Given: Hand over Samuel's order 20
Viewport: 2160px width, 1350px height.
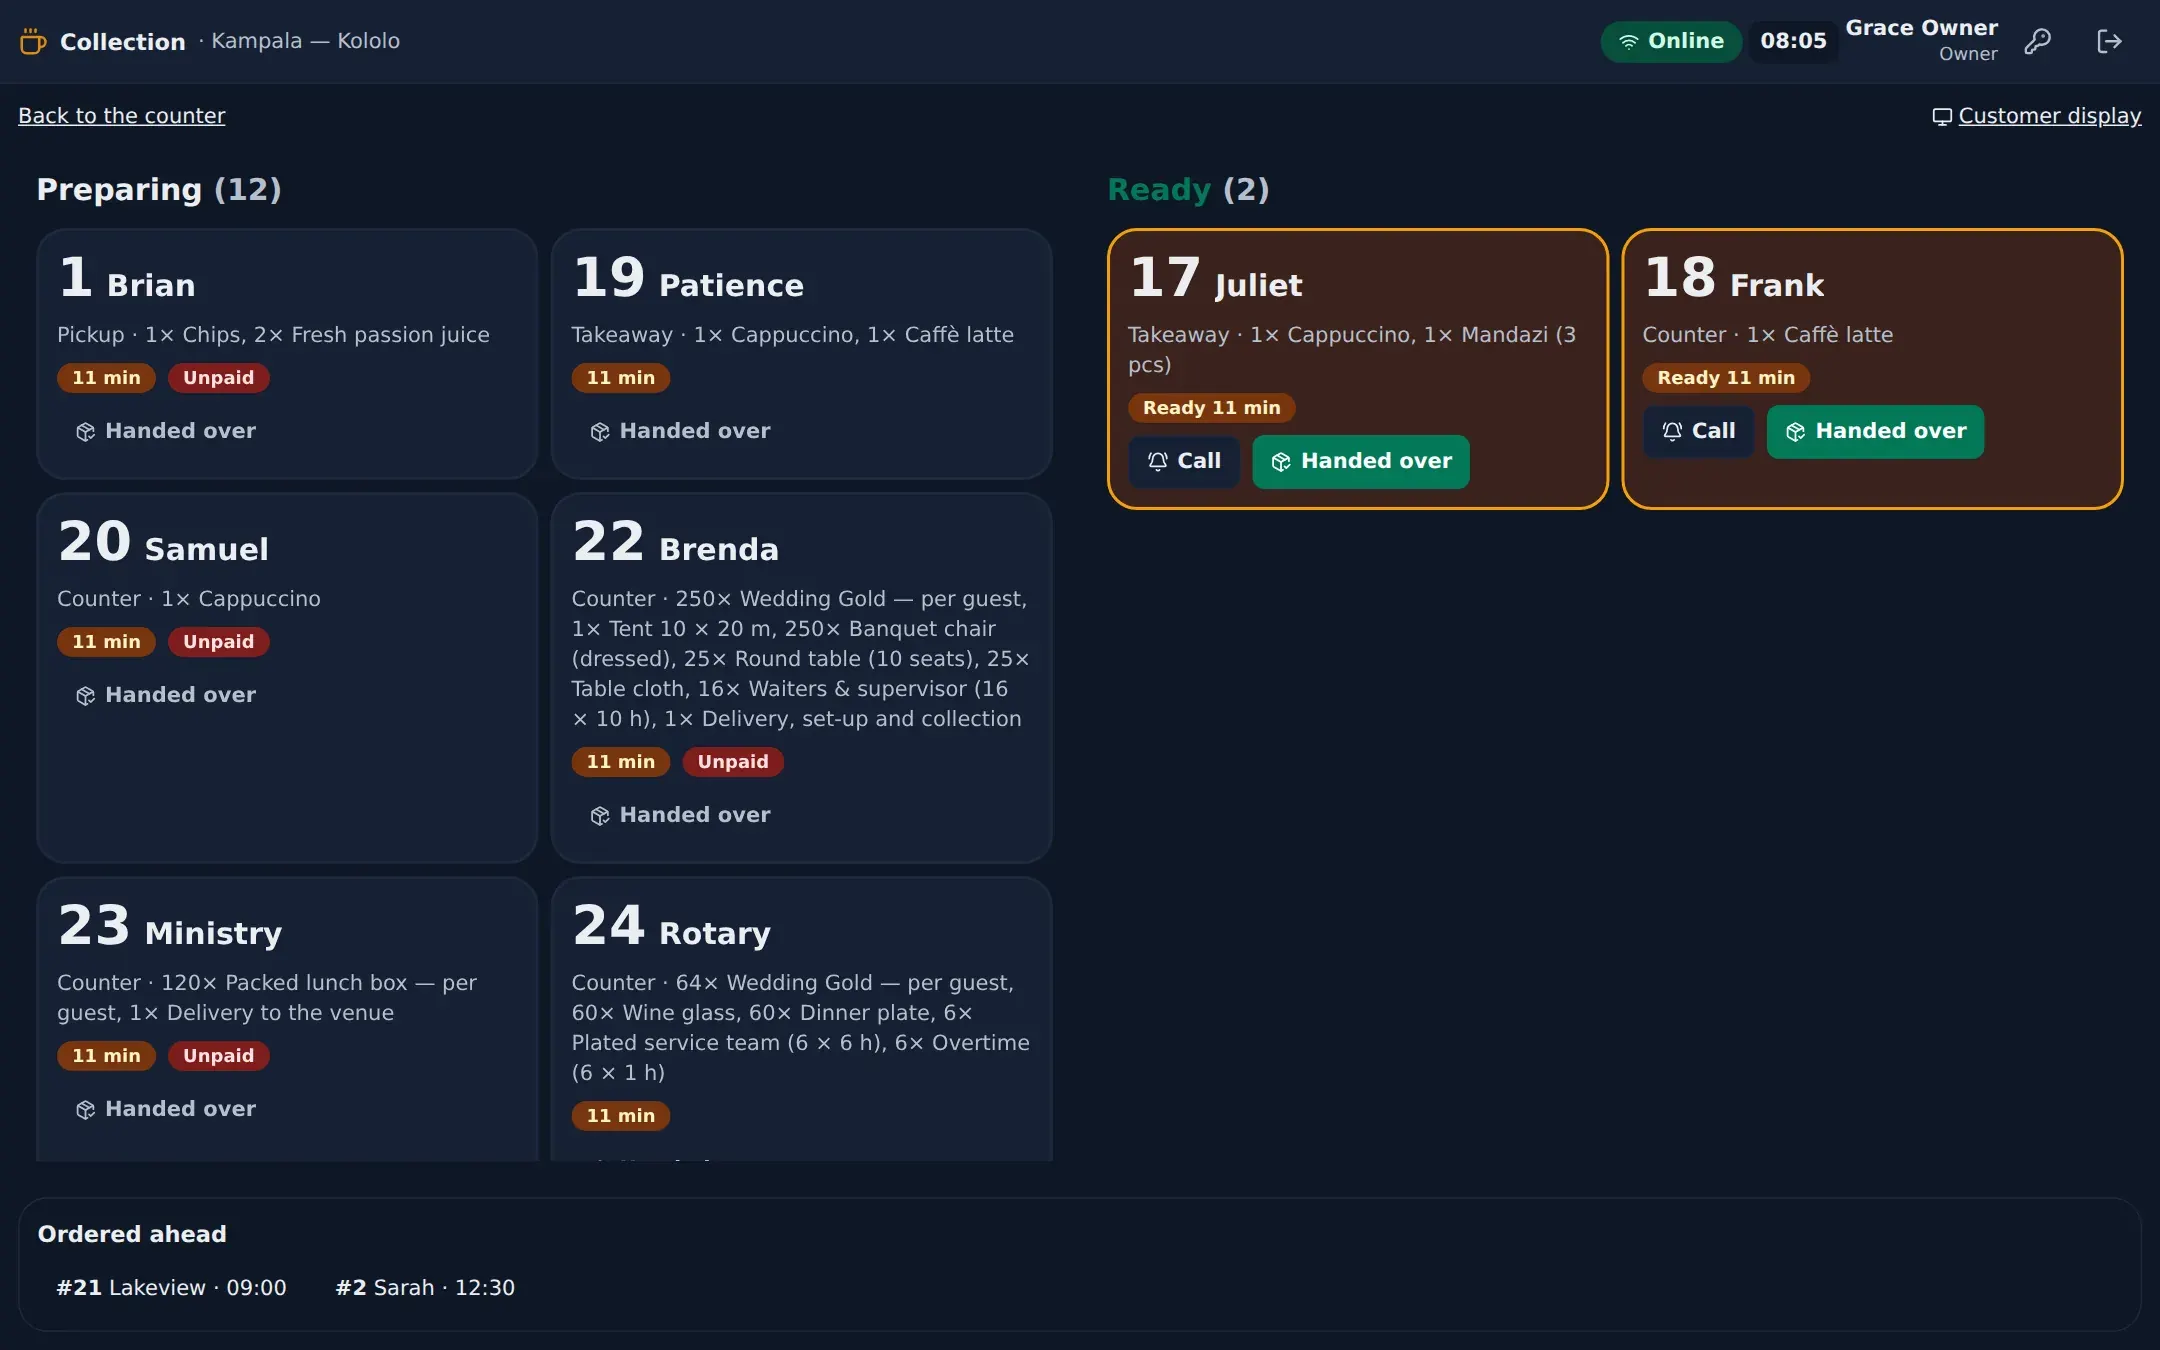Looking at the screenshot, I should [x=165, y=695].
